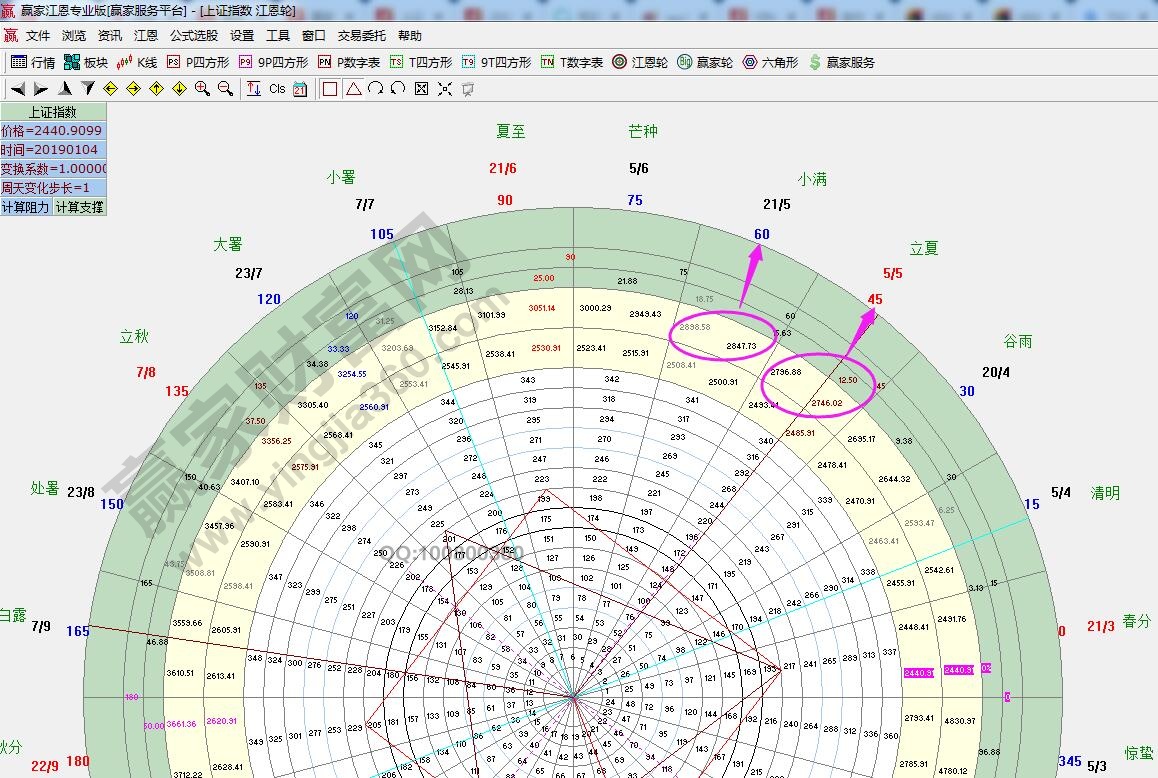The width and height of the screenshot is (1158, 778).
Task: Click the 赢家服务 dollar sign button
Action: point(841,62)
